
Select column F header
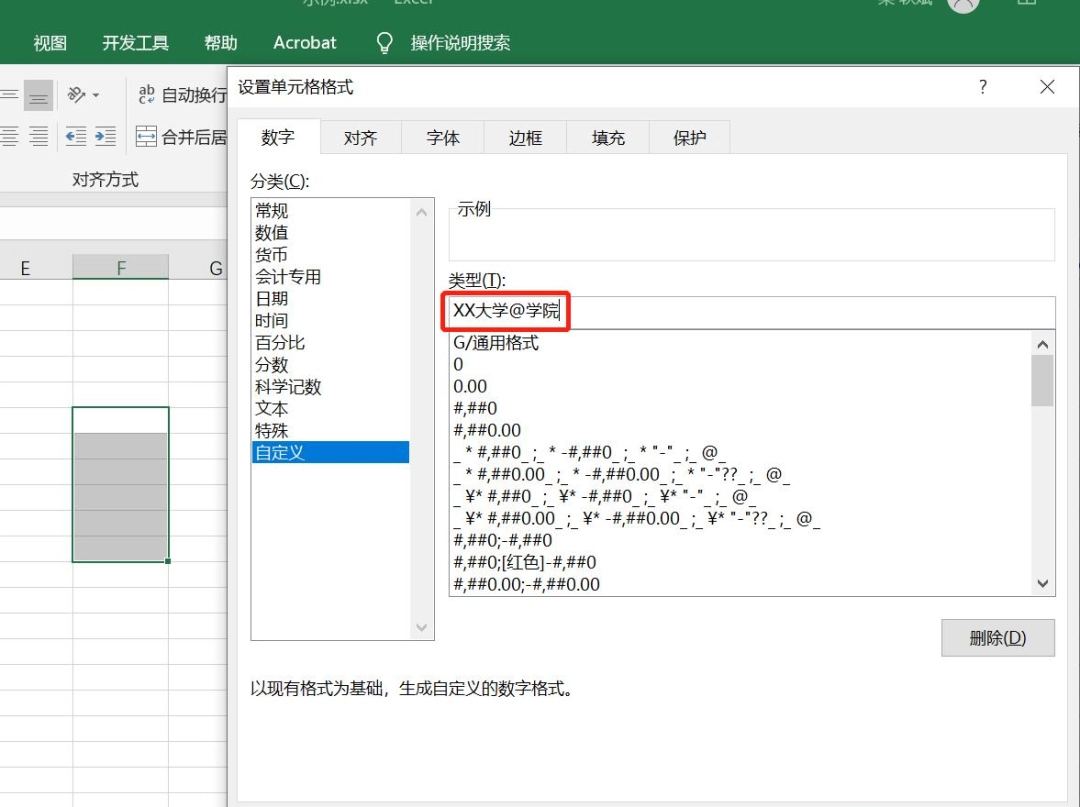coord(121,267)
